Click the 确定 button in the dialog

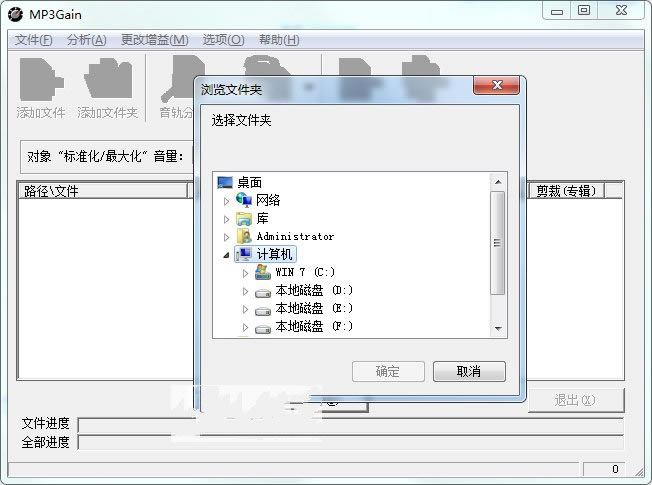[x=388, y=371]
